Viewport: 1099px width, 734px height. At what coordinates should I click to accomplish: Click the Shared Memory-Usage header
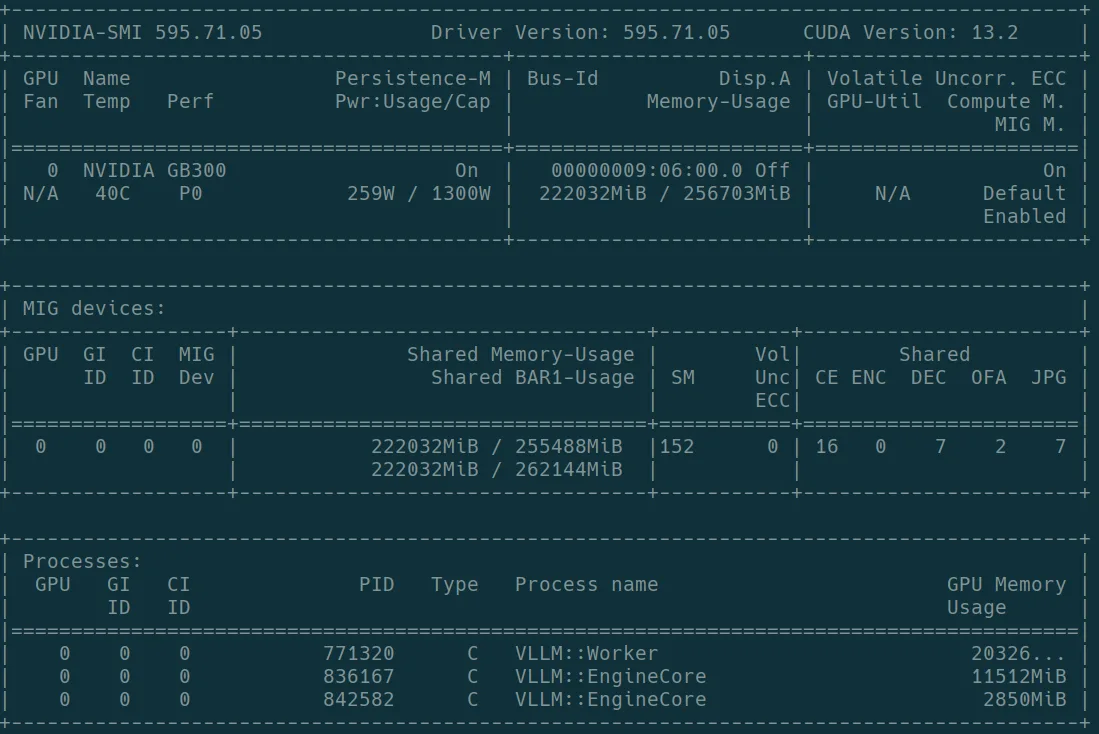pos(521,355)
